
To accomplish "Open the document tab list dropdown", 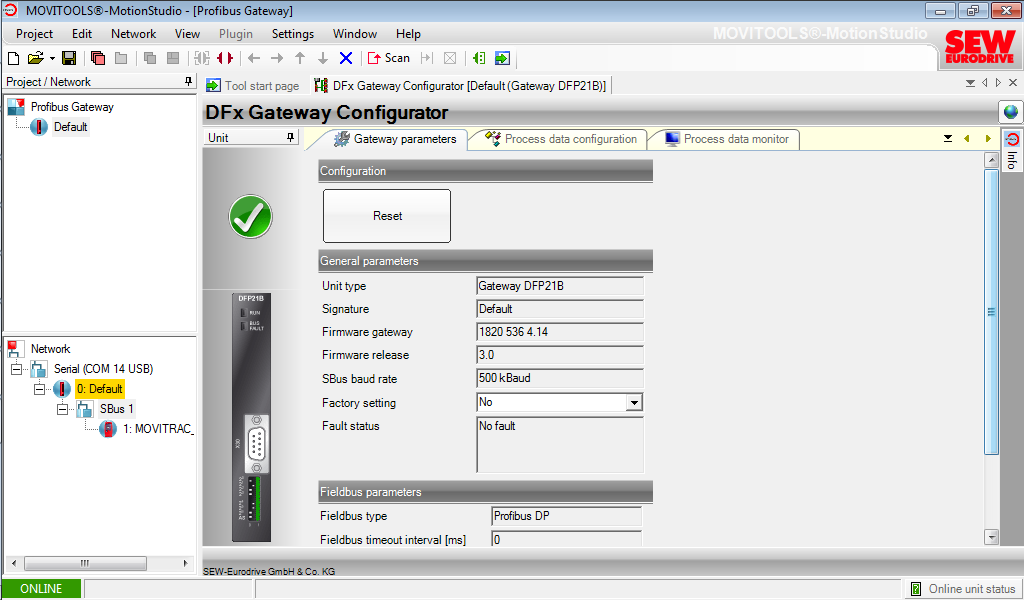I will [x=970, y=83].
